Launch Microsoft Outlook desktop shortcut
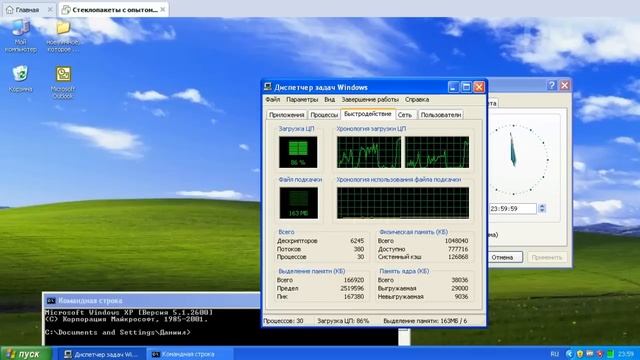The height and width of the screenshot is (360, 640). [63, 82]
